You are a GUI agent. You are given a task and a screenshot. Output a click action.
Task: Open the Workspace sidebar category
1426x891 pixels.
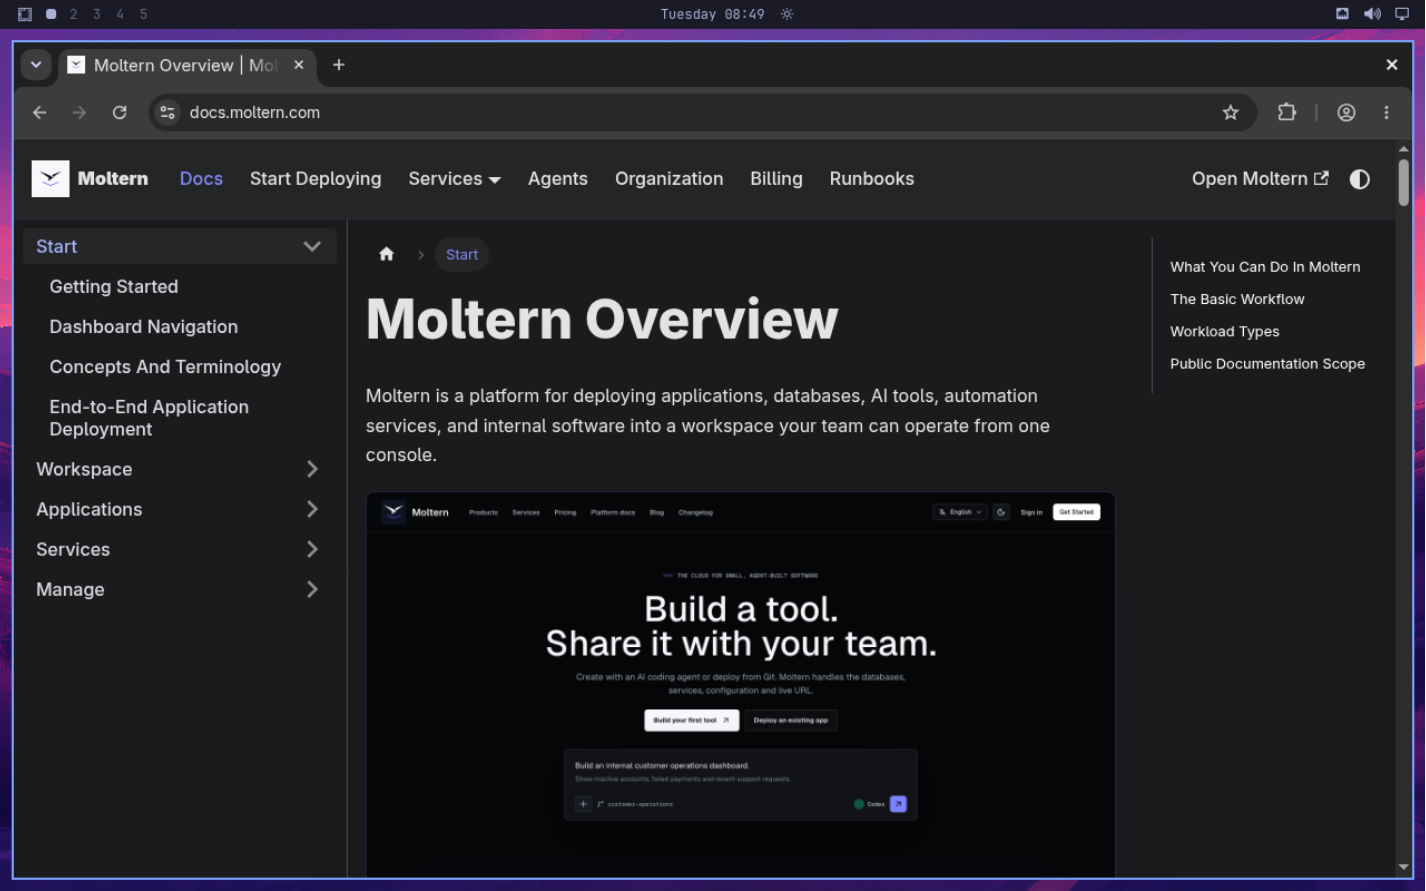point(84,469)
